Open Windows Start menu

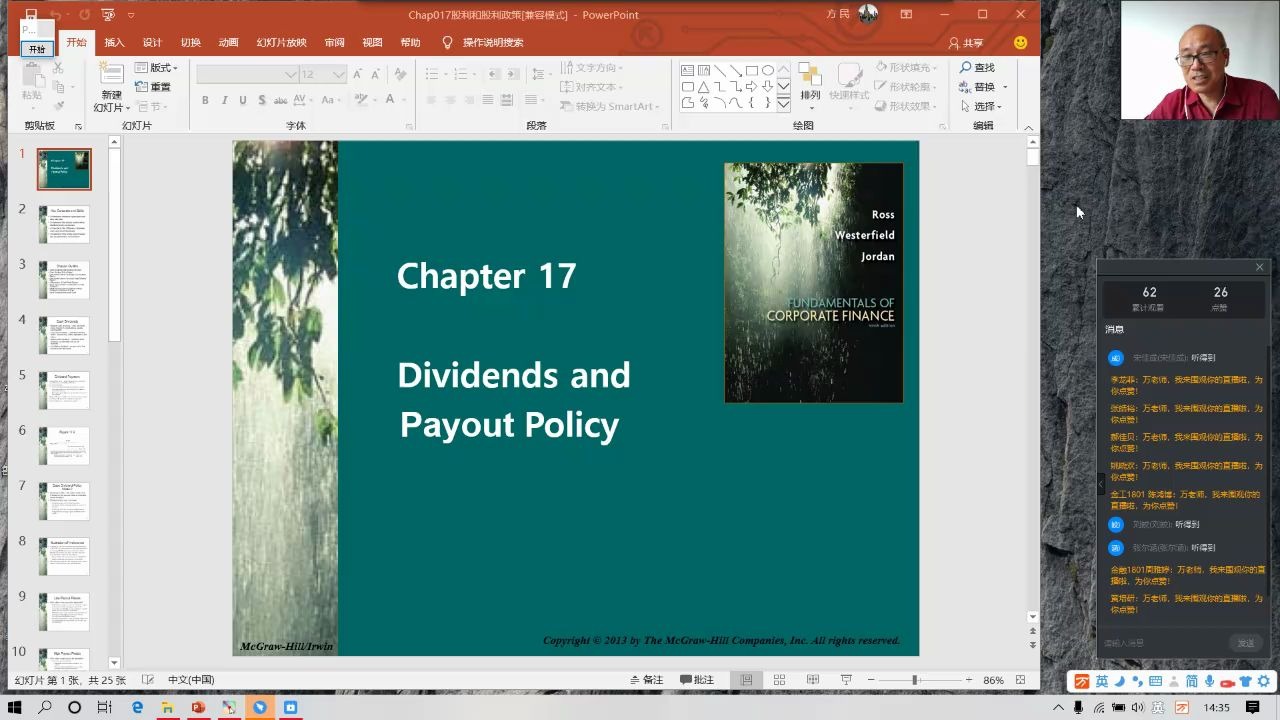(15, 707)
